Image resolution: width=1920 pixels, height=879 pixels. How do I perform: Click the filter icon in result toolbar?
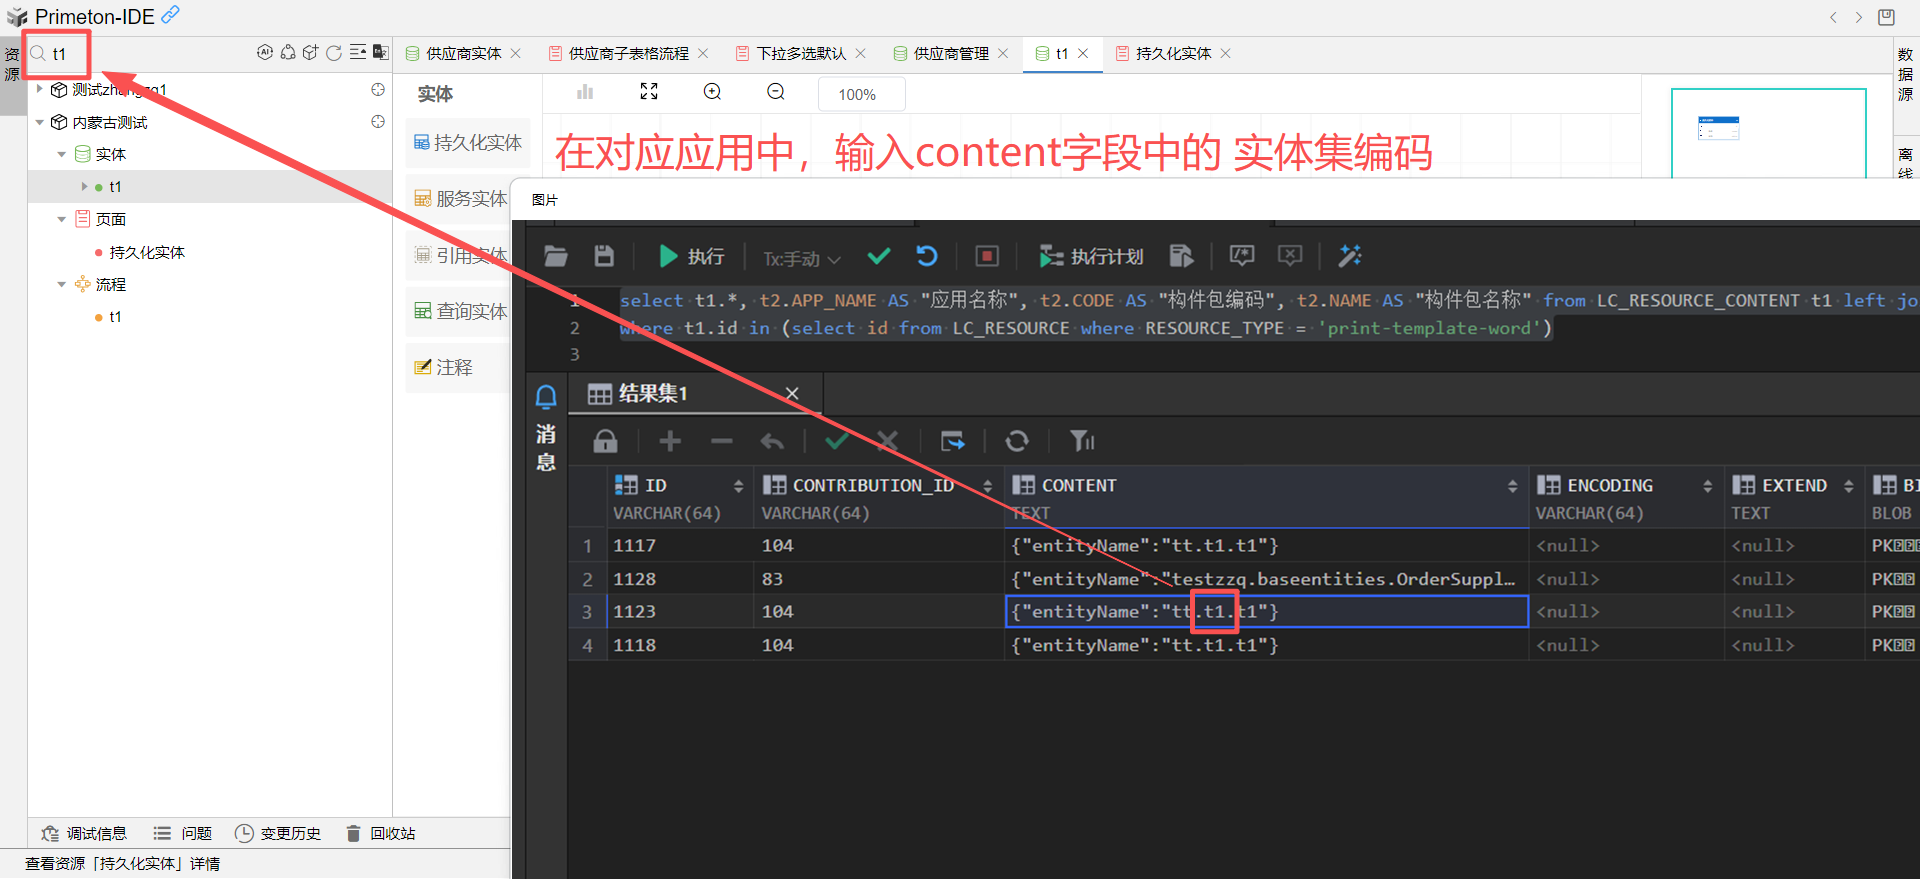(x=1082, y=441)
